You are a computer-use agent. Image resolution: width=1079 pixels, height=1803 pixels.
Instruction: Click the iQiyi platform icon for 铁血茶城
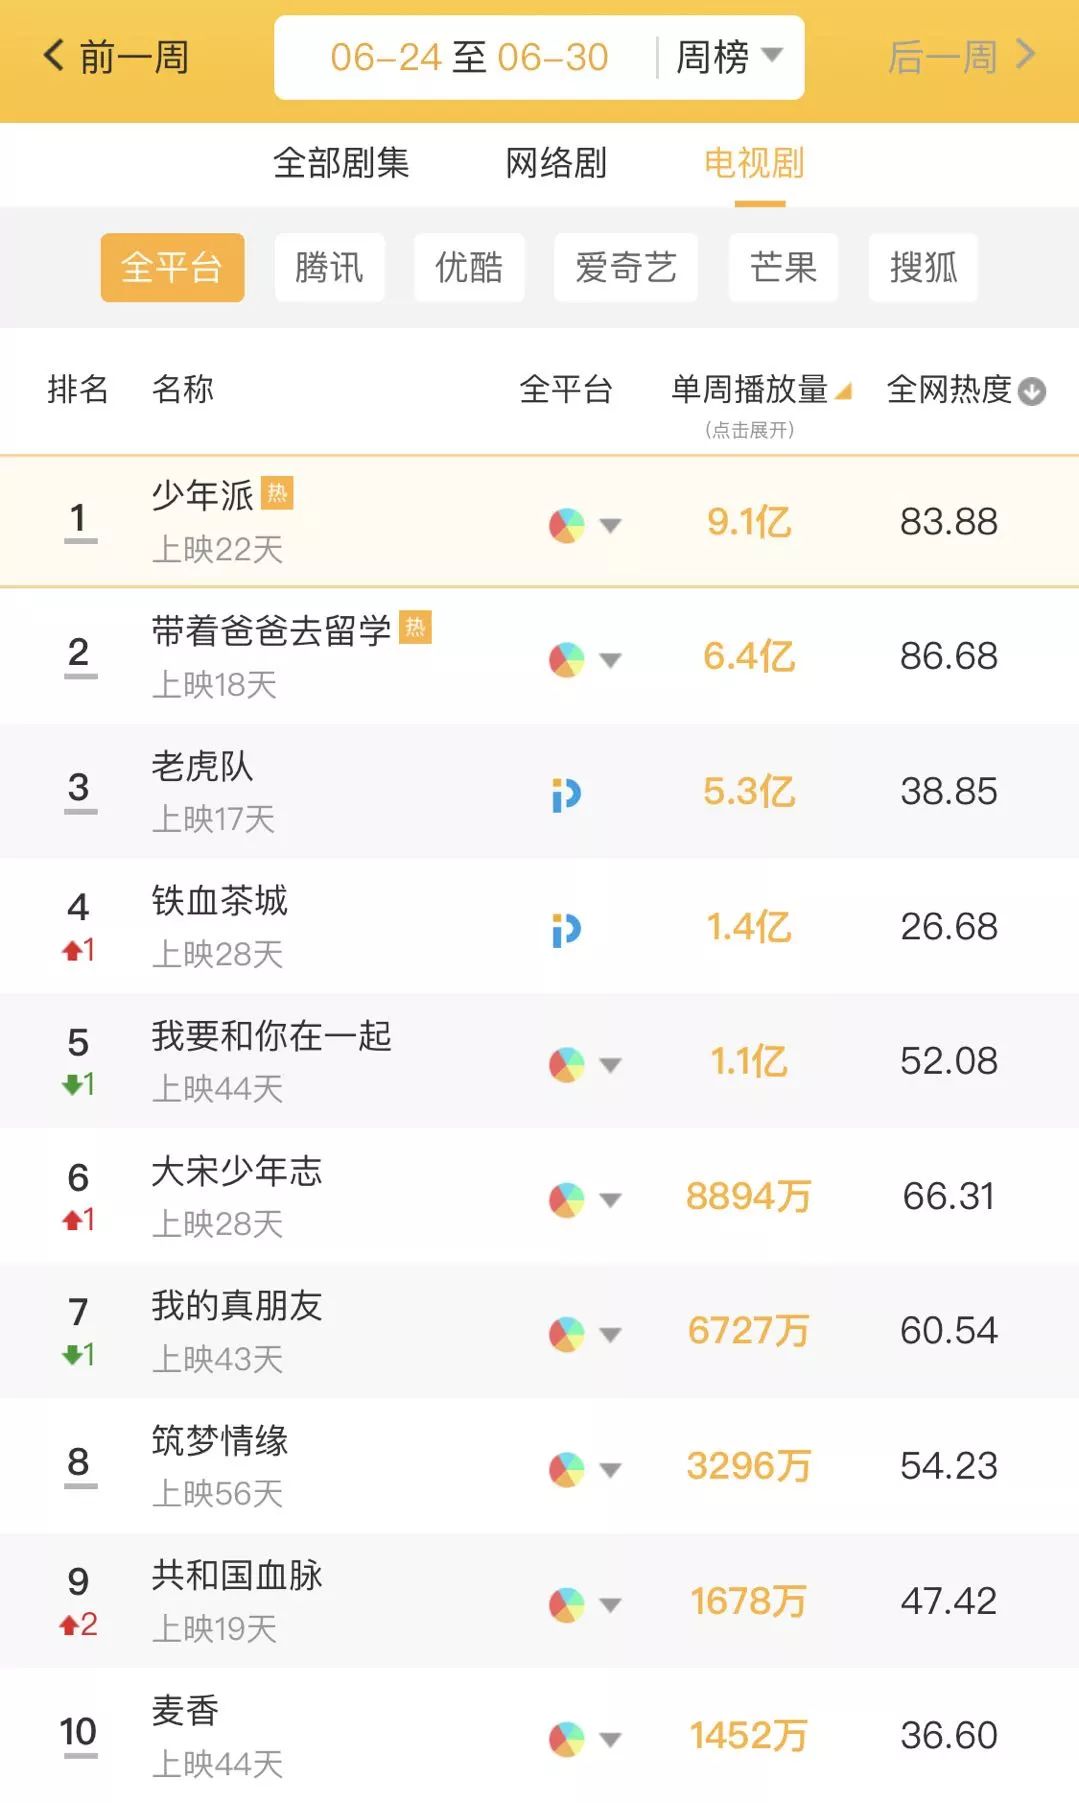(x=566, y=930)
